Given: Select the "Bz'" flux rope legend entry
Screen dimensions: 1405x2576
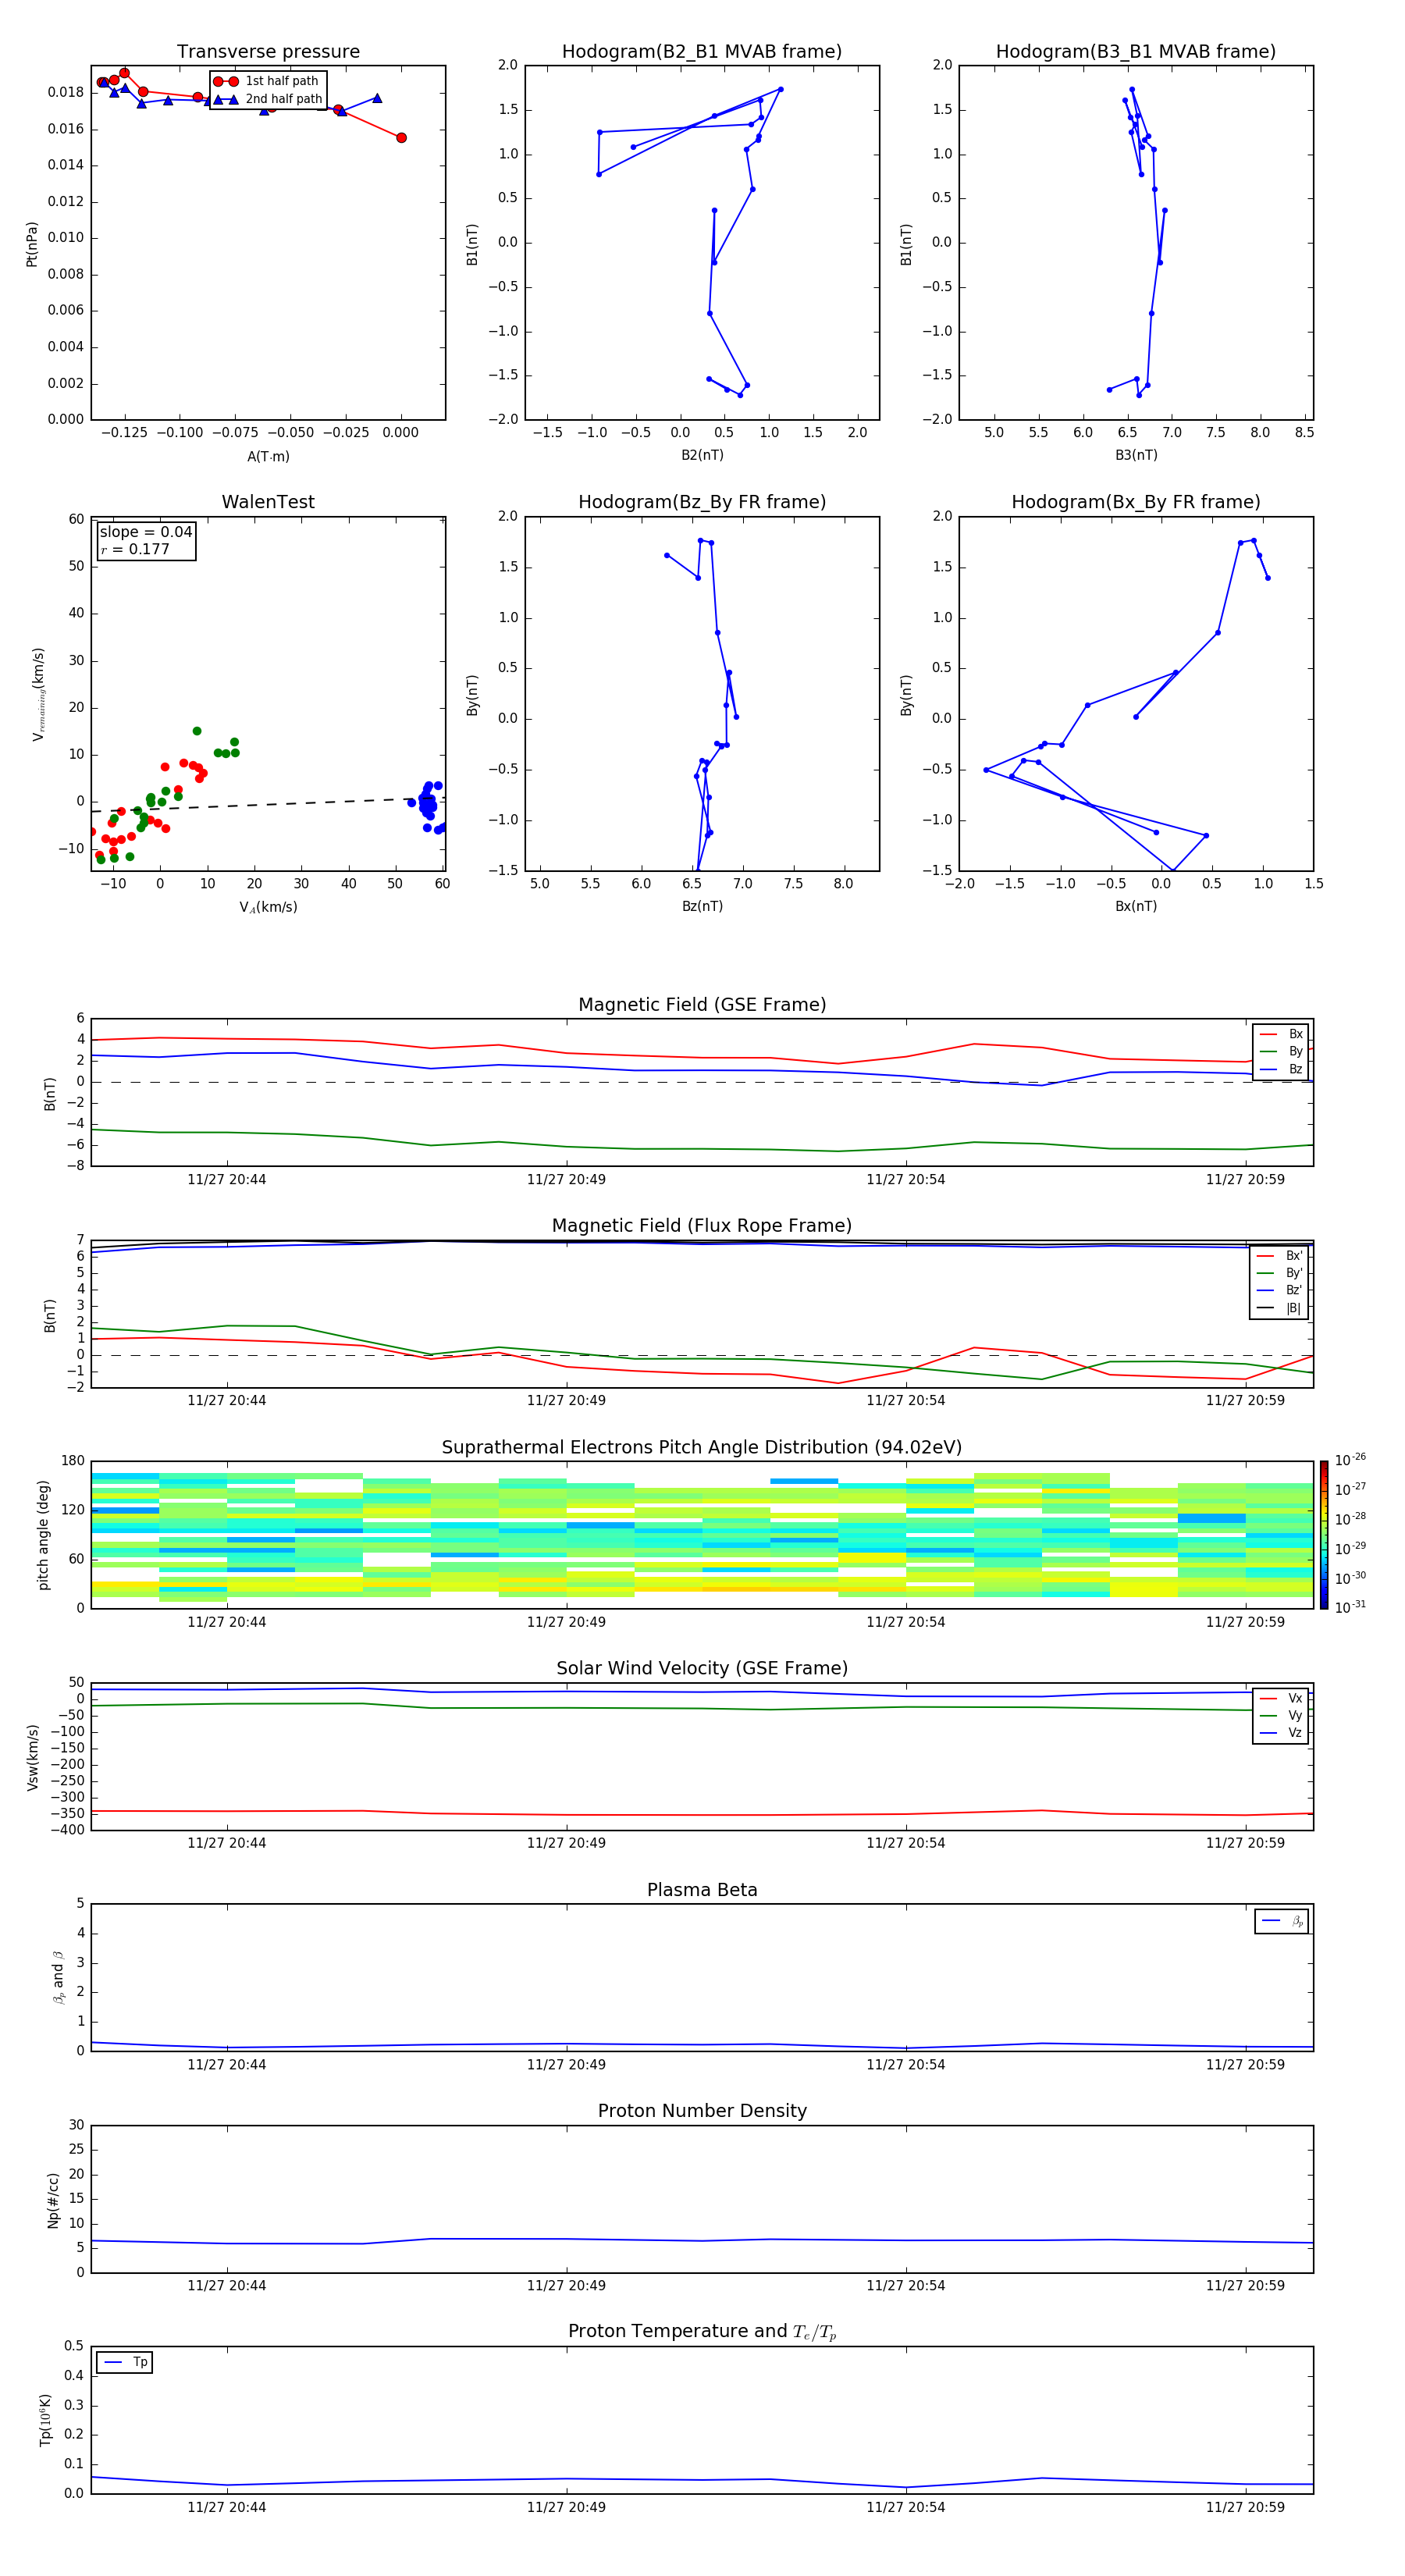Looking at the screenshot, I should pyautogui.click(x=1279, y=1290).
